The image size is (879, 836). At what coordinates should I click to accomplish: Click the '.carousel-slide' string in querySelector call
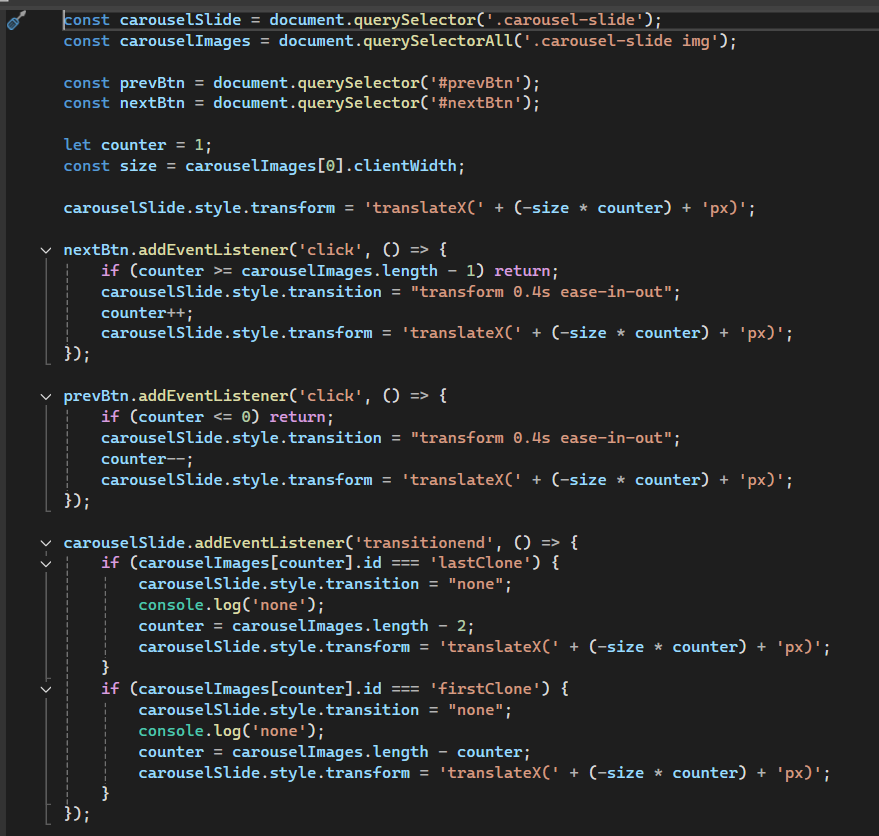564,20
